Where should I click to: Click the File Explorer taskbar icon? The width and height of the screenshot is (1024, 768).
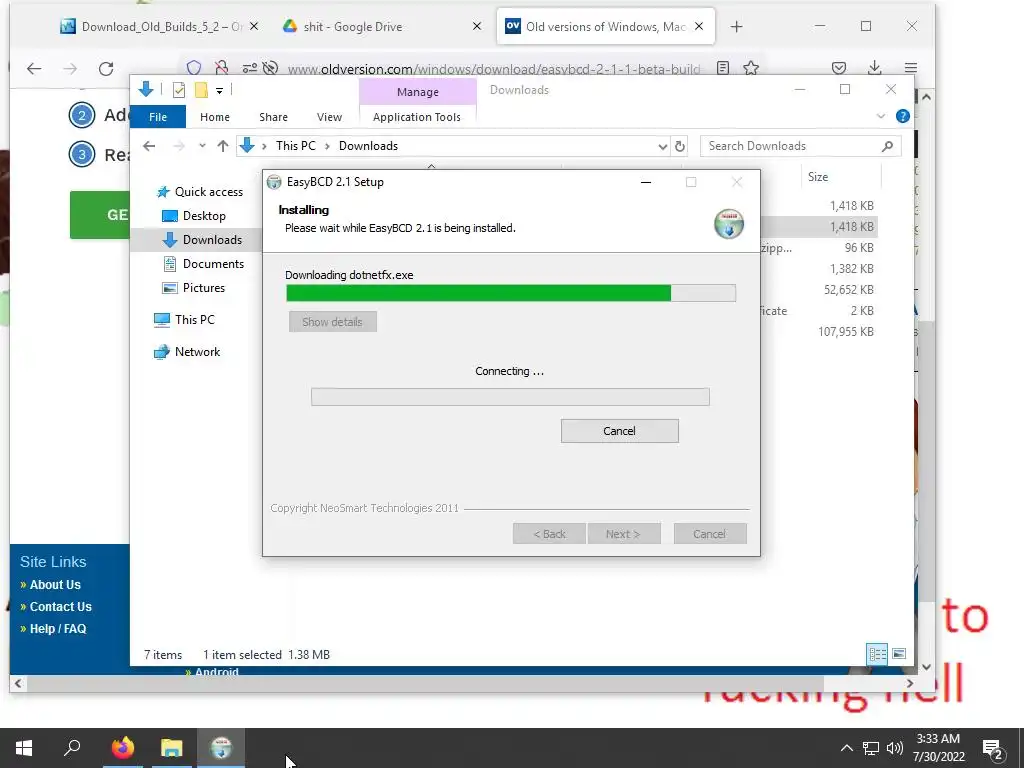[x=172, y=748]
